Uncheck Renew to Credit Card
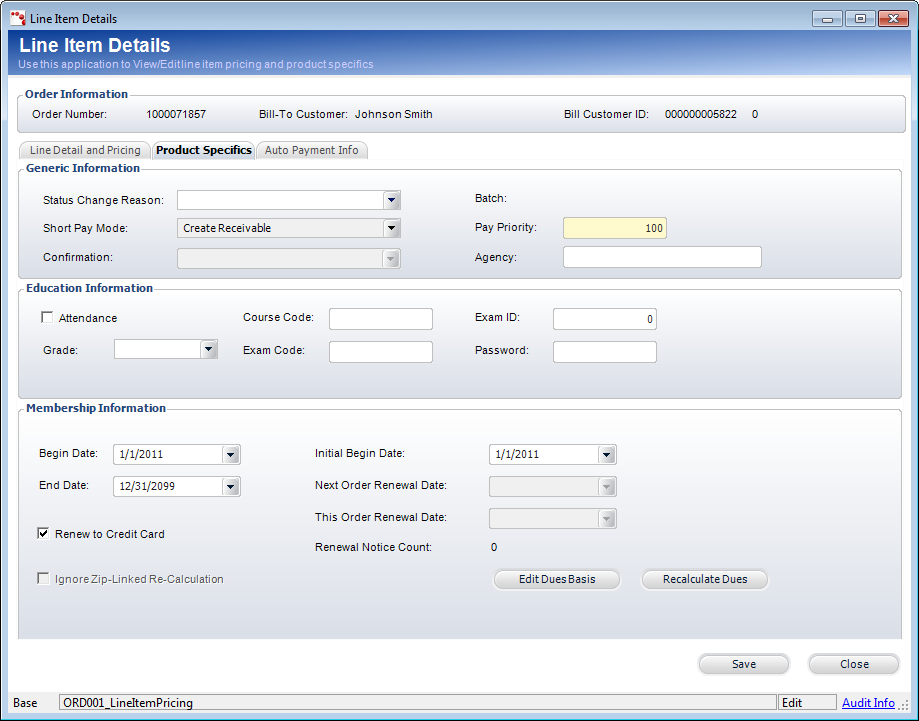Viewport: 919px width, 721px height. coord(43,534)
